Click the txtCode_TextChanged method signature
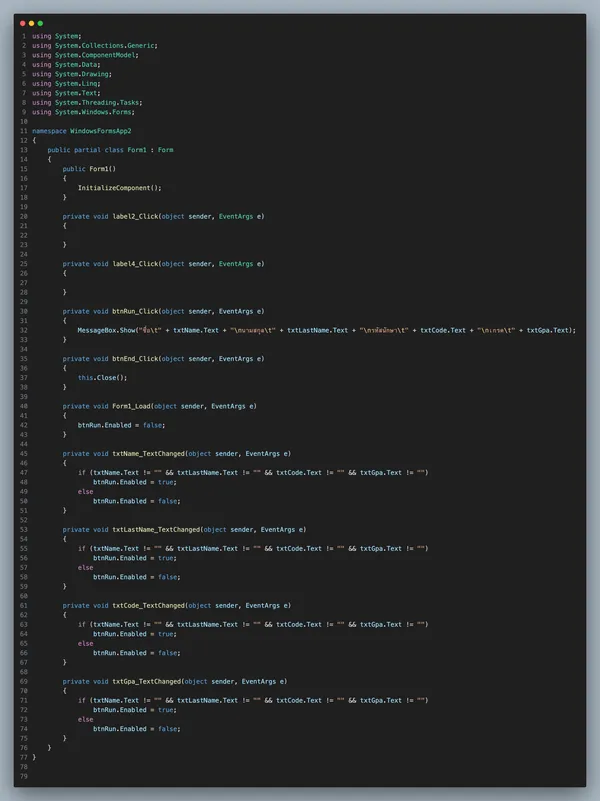 [177, 606]
